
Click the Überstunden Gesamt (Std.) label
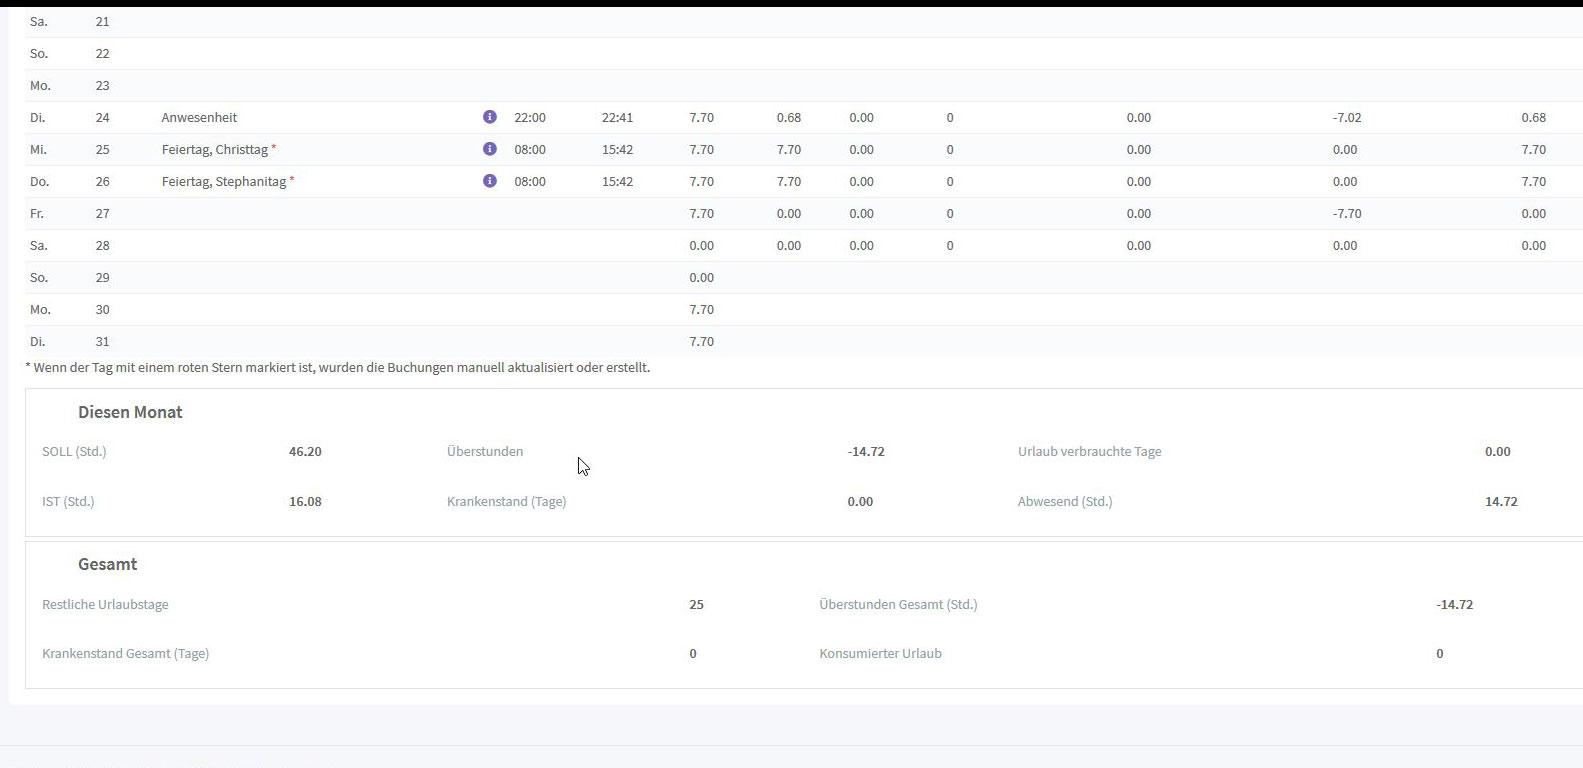898,604
